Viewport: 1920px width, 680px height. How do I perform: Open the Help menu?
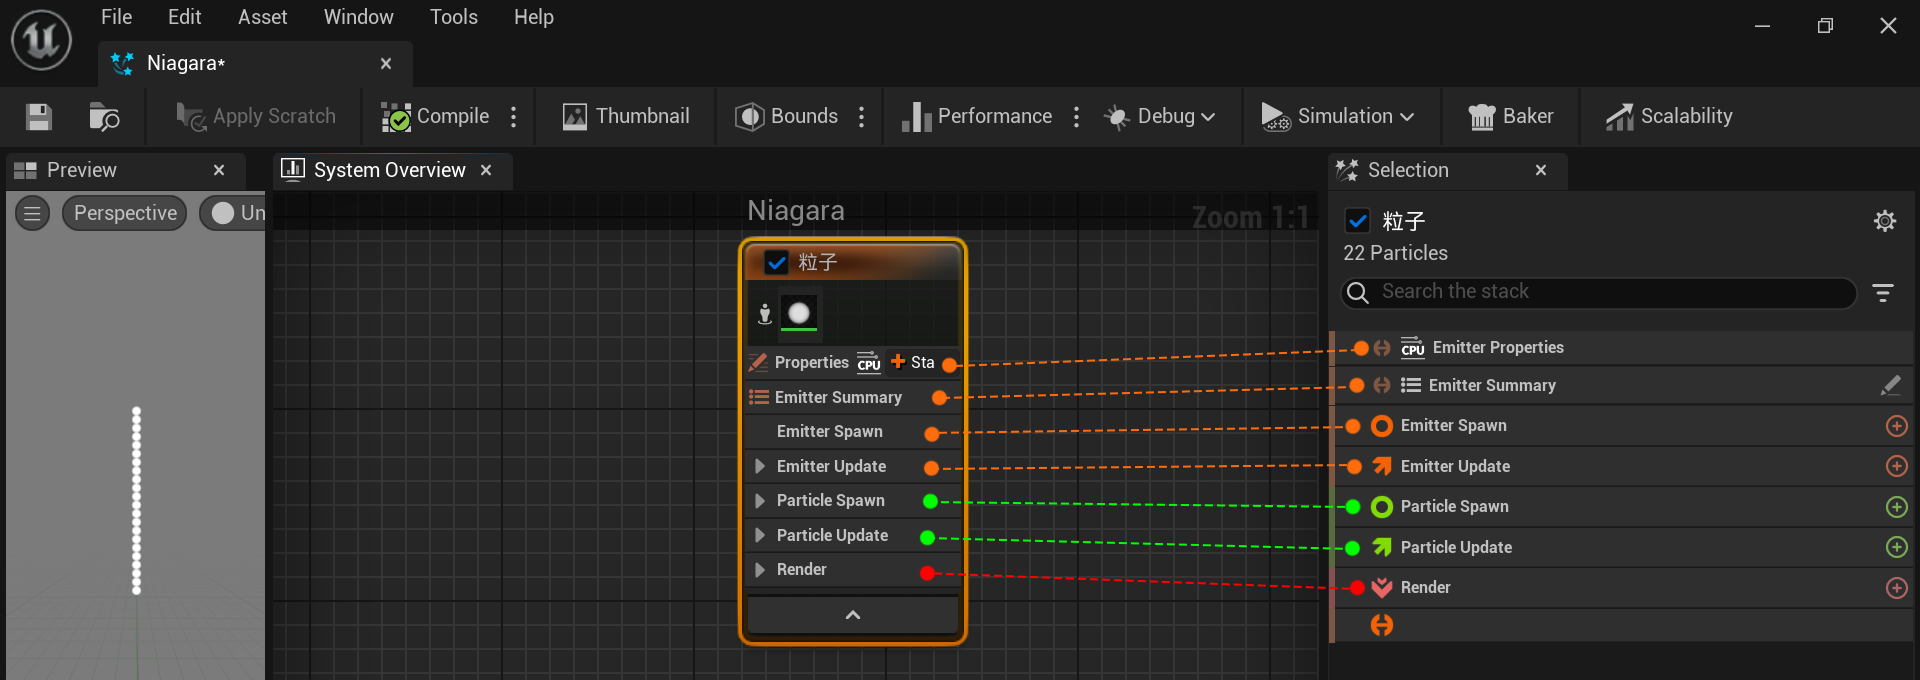[533, 17]
